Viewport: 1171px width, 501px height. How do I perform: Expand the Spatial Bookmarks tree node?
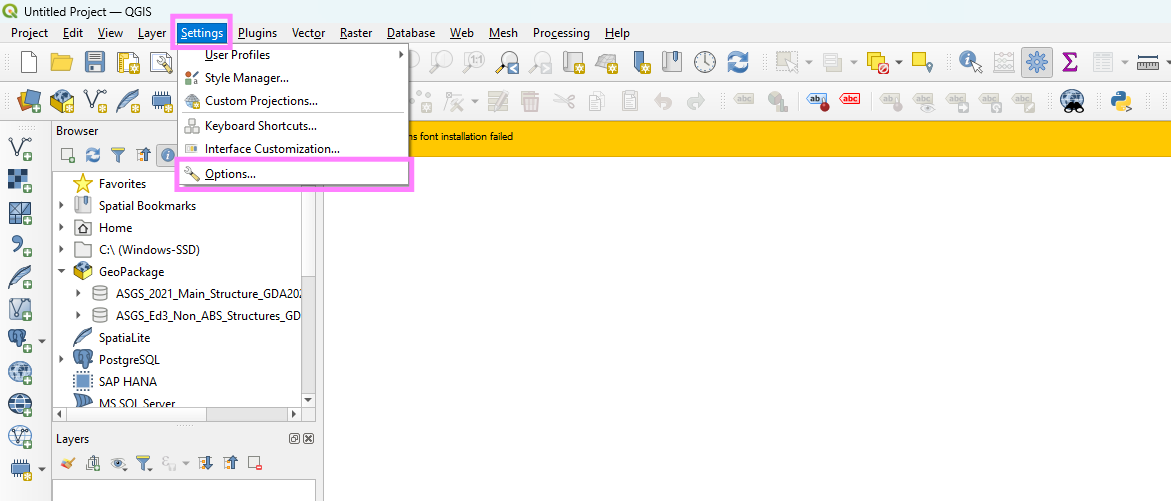coord(61,205)
